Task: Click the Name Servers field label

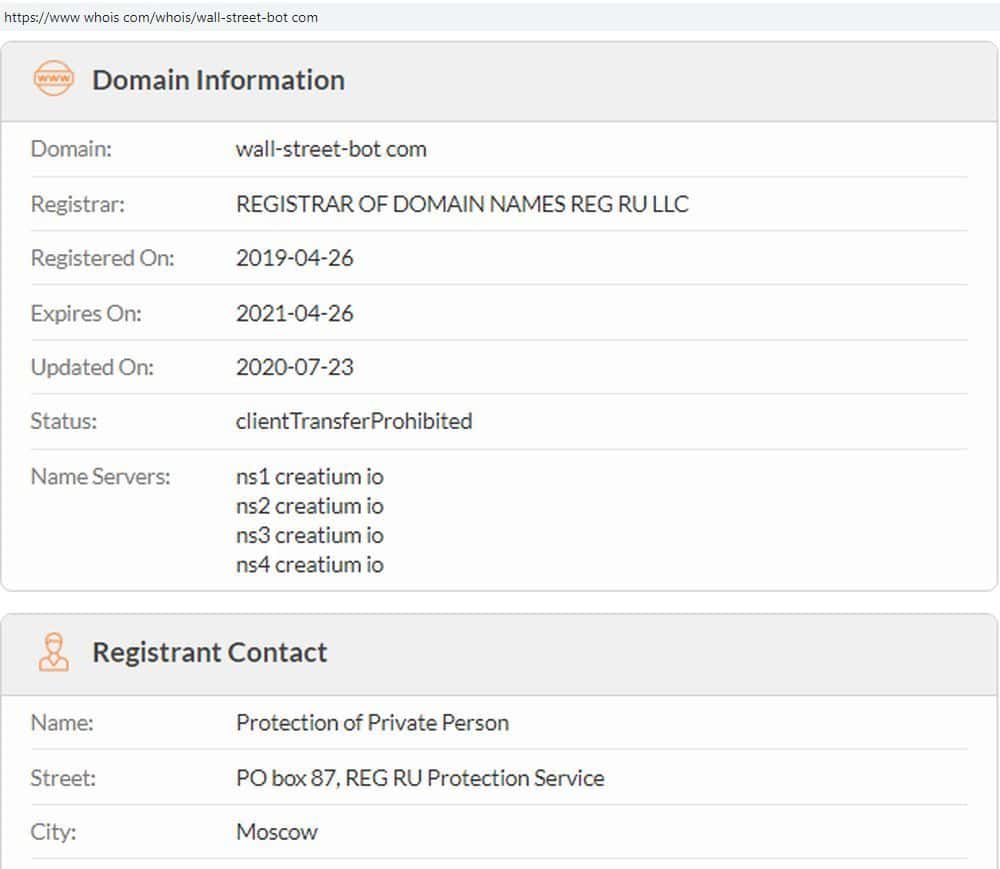Action: pos(100,476)
